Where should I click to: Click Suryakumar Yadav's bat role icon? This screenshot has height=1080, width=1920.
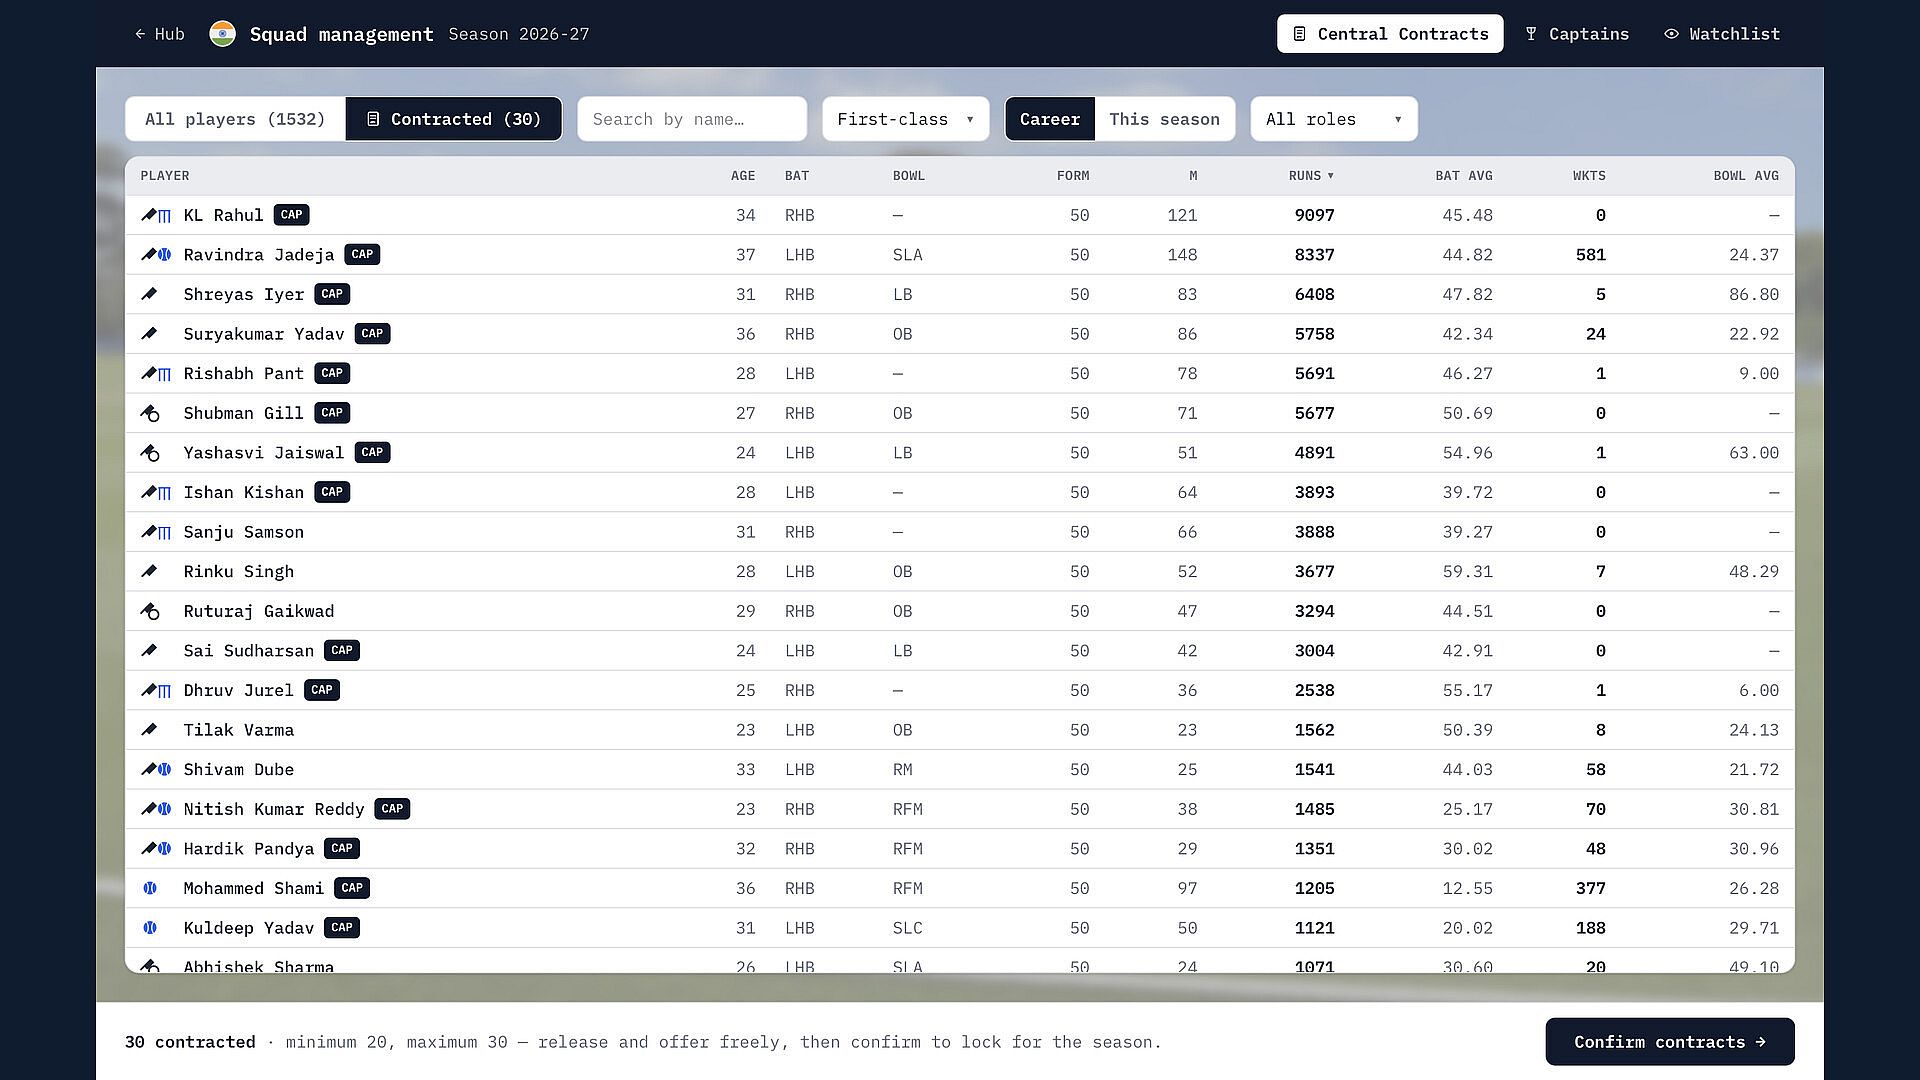click(149, 334)
